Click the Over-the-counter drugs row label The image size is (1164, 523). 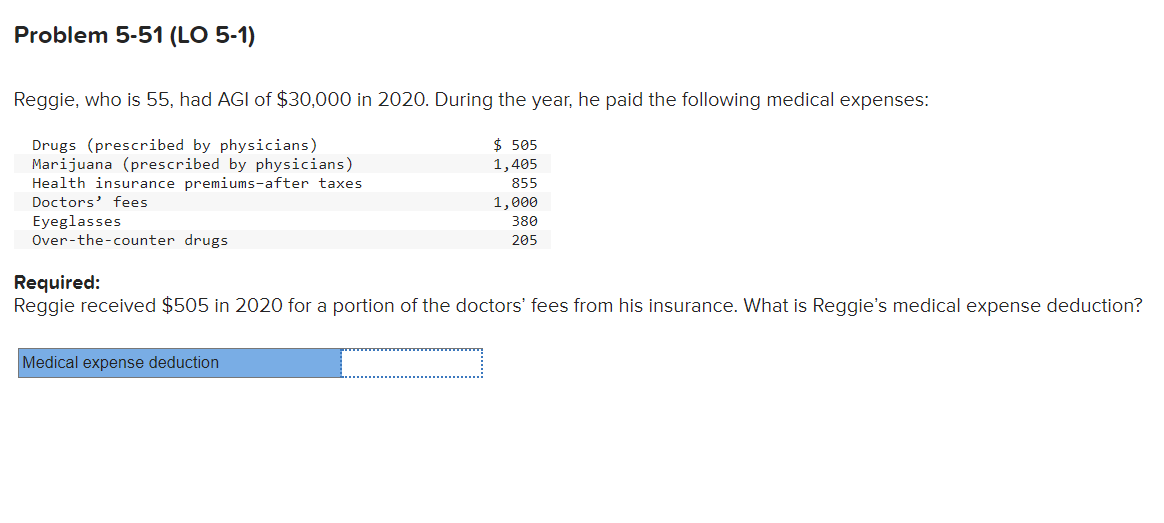pyautogui.click(x=130, y=240)
